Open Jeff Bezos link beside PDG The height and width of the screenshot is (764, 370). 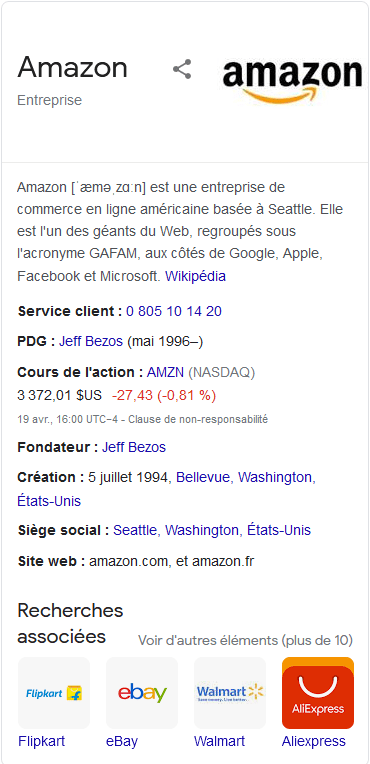pyautogui.click(x=91, y=342)
